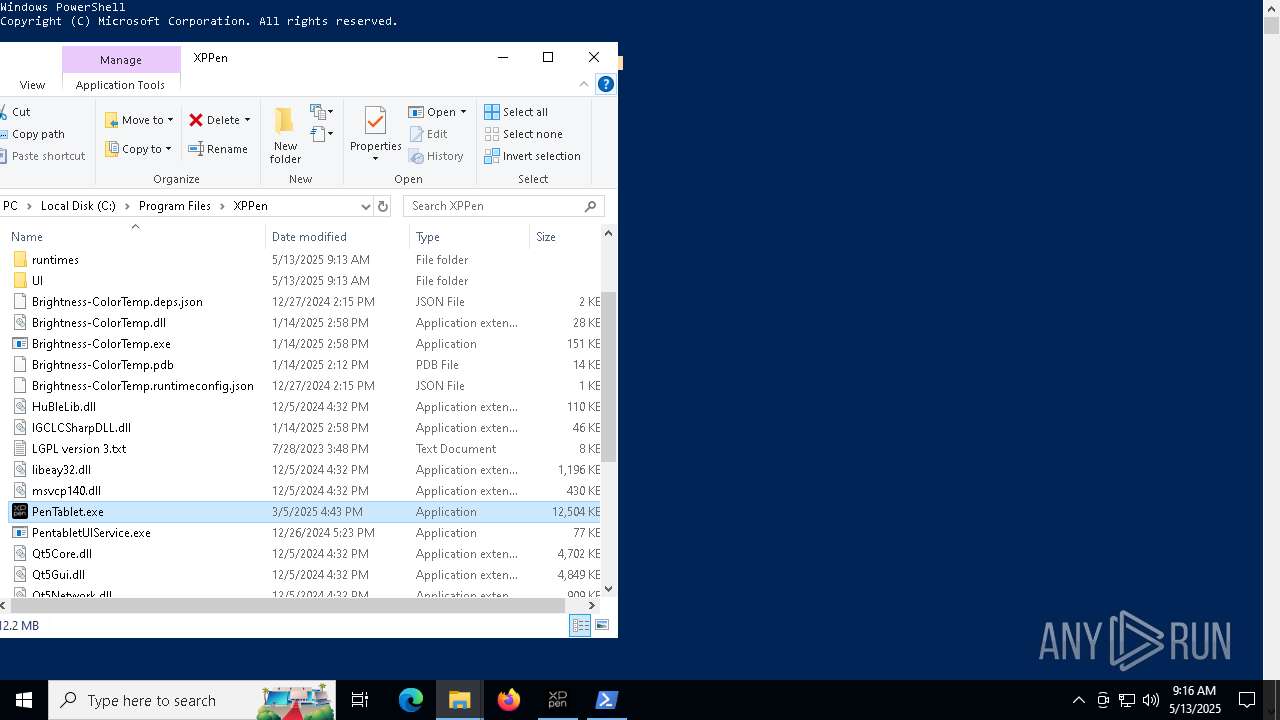Open the taskbar clock and date

click(x=1194, y=700)
